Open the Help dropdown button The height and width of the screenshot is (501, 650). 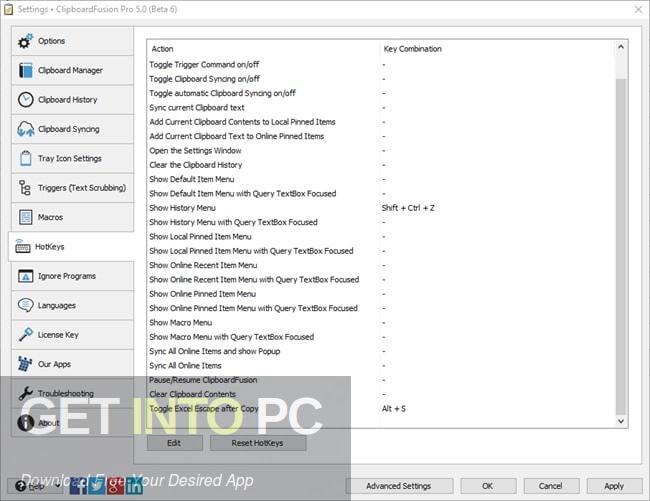click(x=37, y=486)
